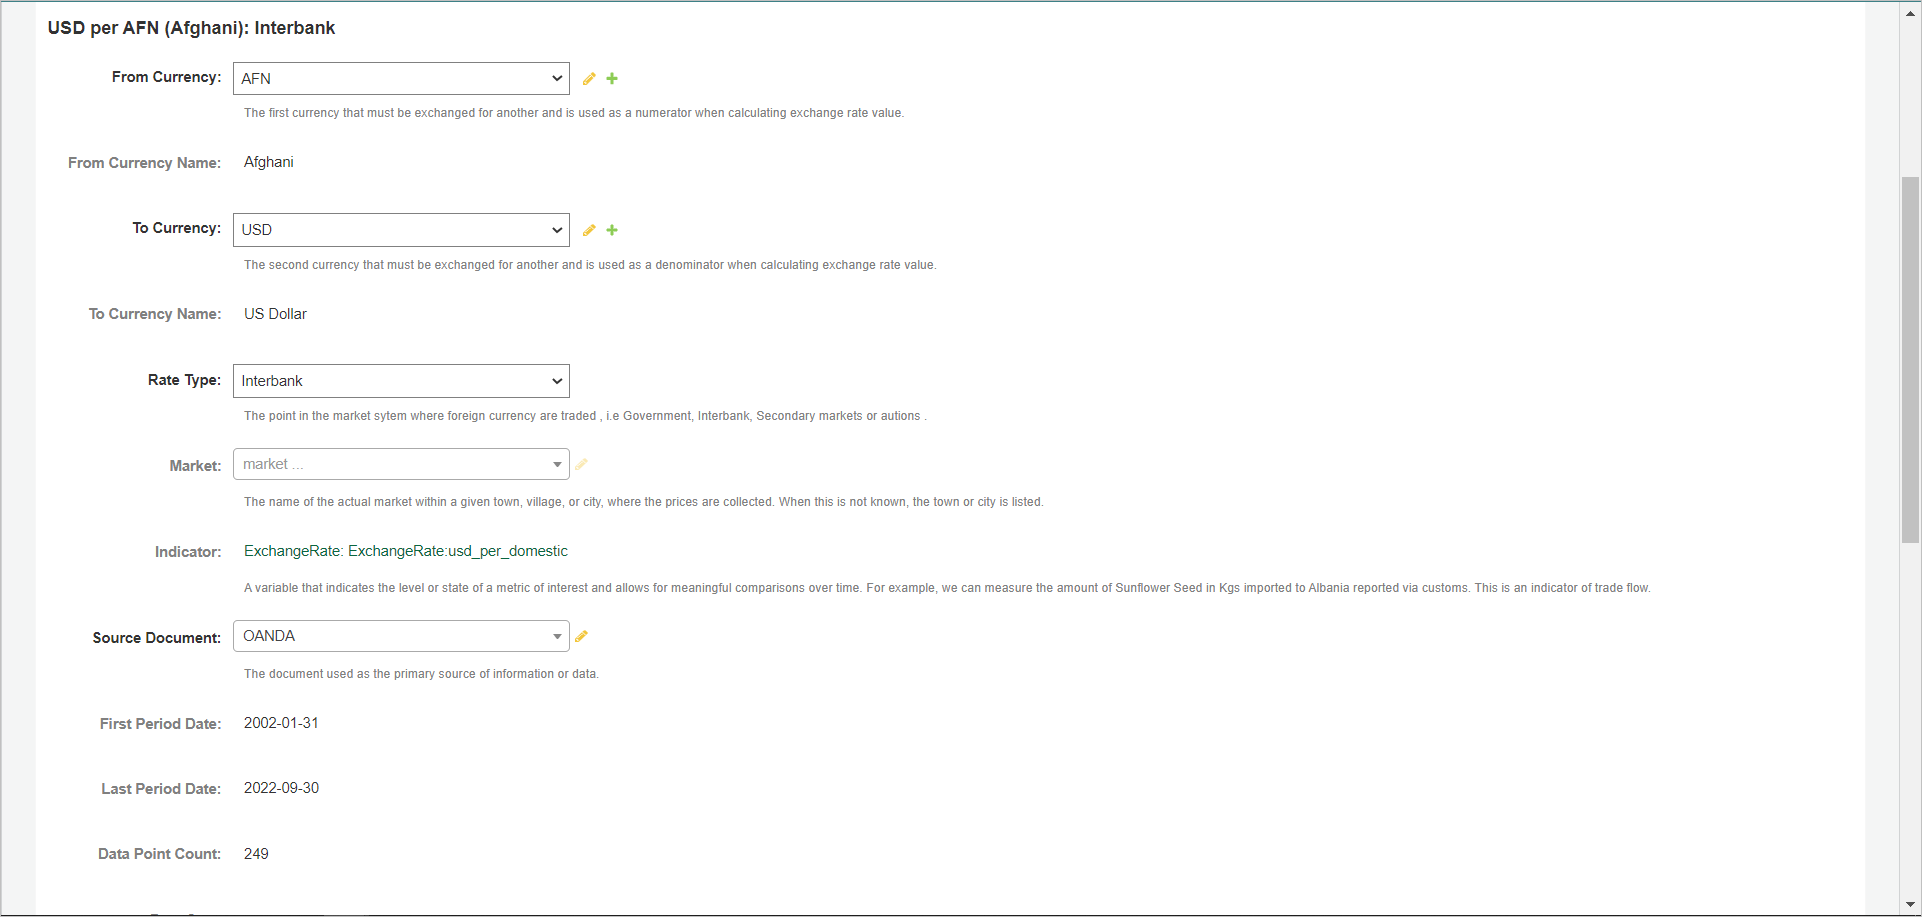Open the ExchangeRate usd_per_domestic indicator link
This screenshot has height=917, width=1922.
405,551
